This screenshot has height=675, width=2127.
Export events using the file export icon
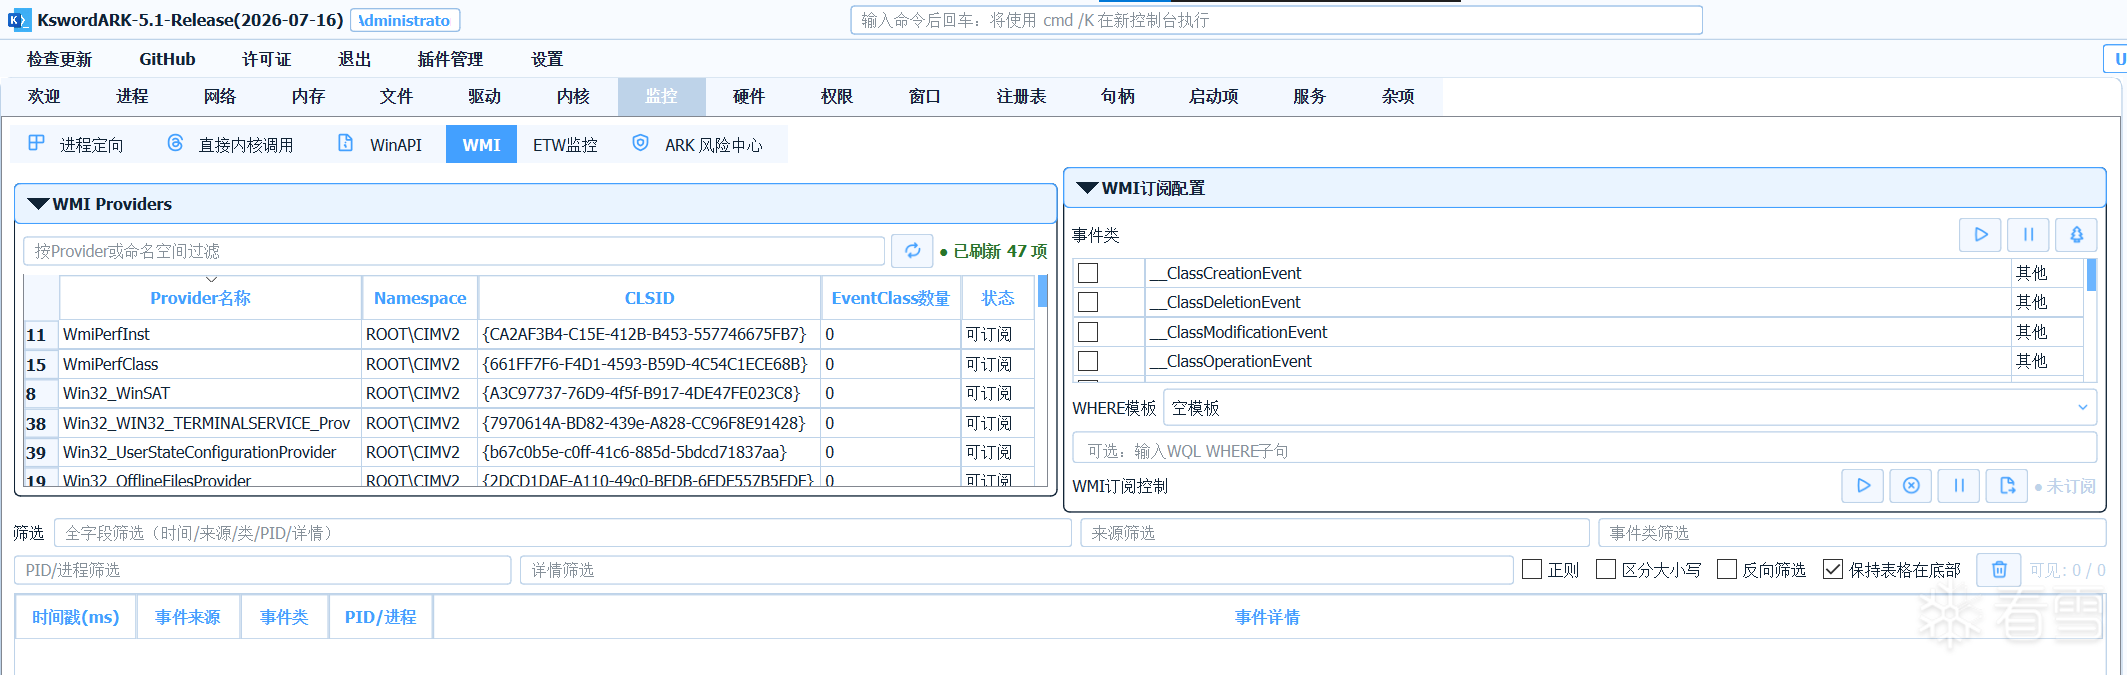pyautogui.click(x=2007, y=486)
